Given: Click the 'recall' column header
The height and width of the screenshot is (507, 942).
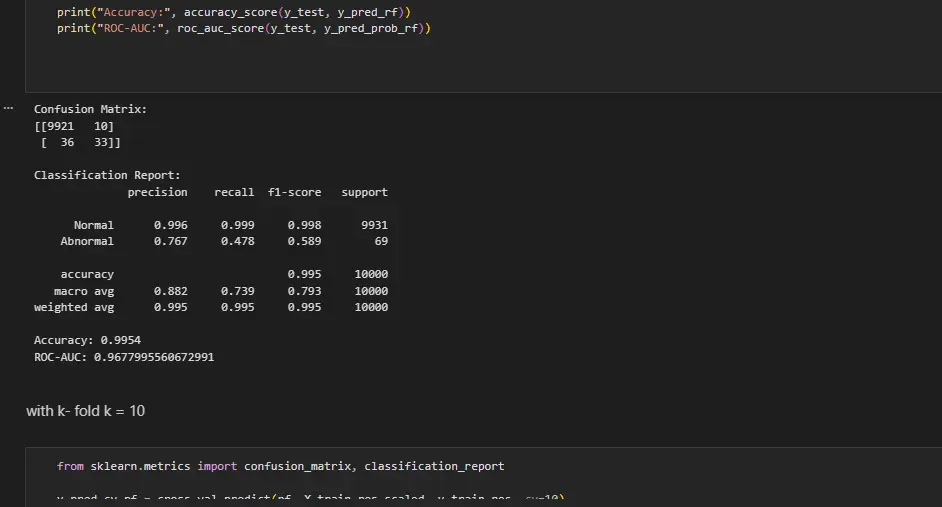Looking at the screenshot, I should (x=234, y=192).
